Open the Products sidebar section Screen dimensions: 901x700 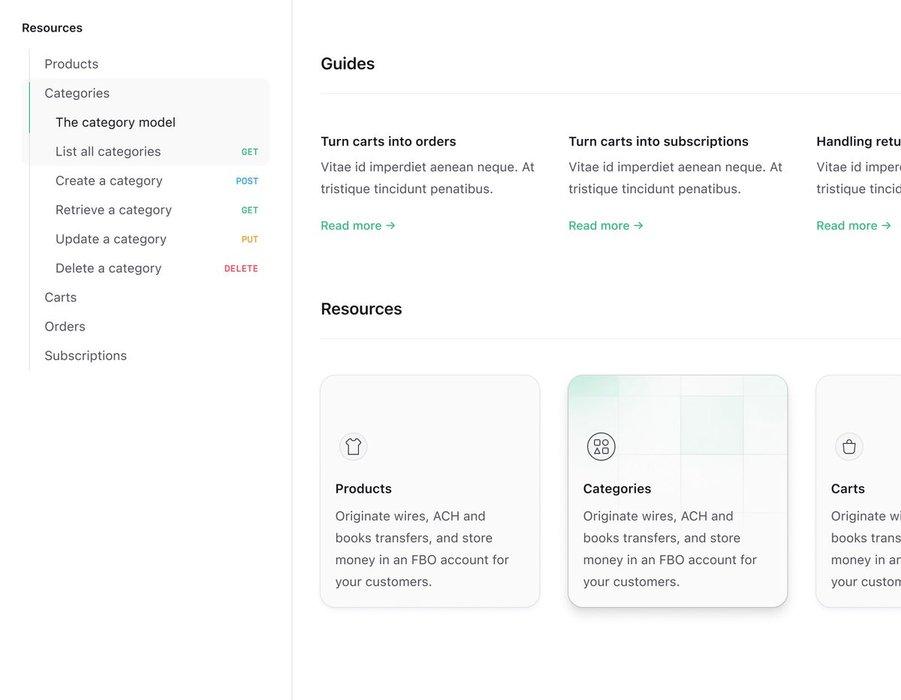click(71, 64)
